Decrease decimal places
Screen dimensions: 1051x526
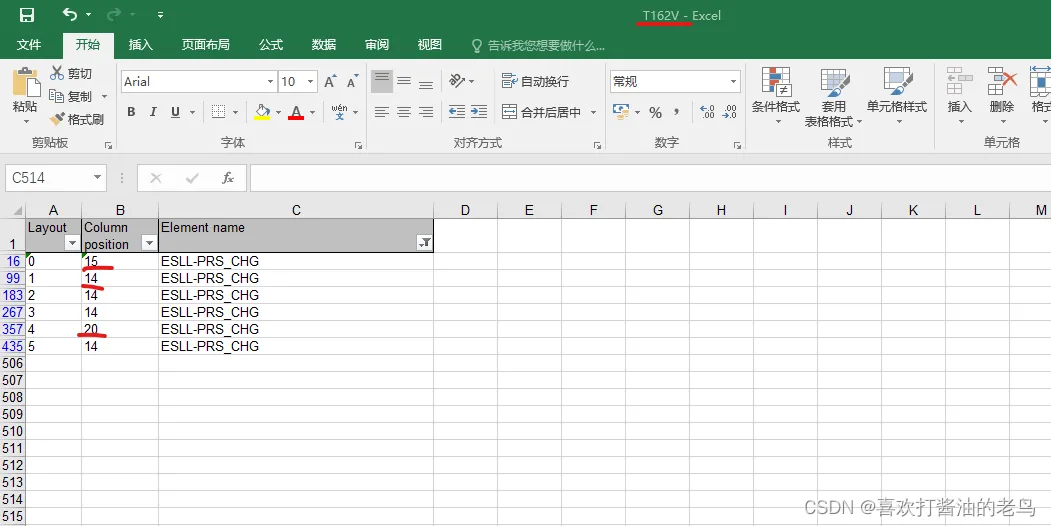(x=729, y=112)
